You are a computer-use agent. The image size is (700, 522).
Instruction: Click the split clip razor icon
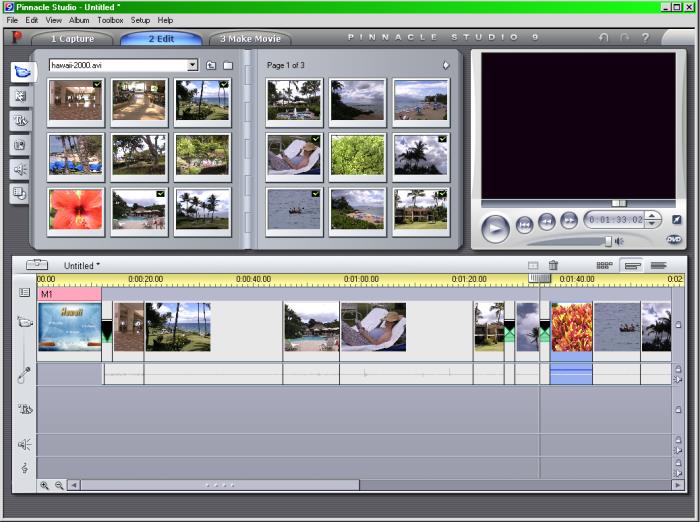(533, 265)
